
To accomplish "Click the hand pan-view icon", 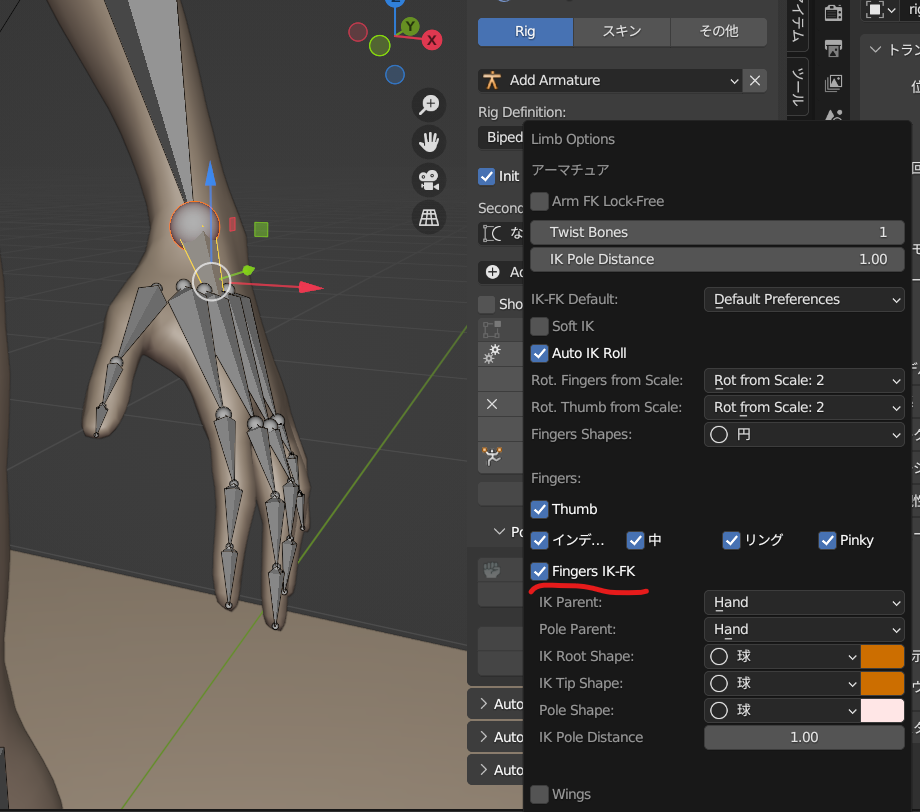I will (x=428, y=141).
